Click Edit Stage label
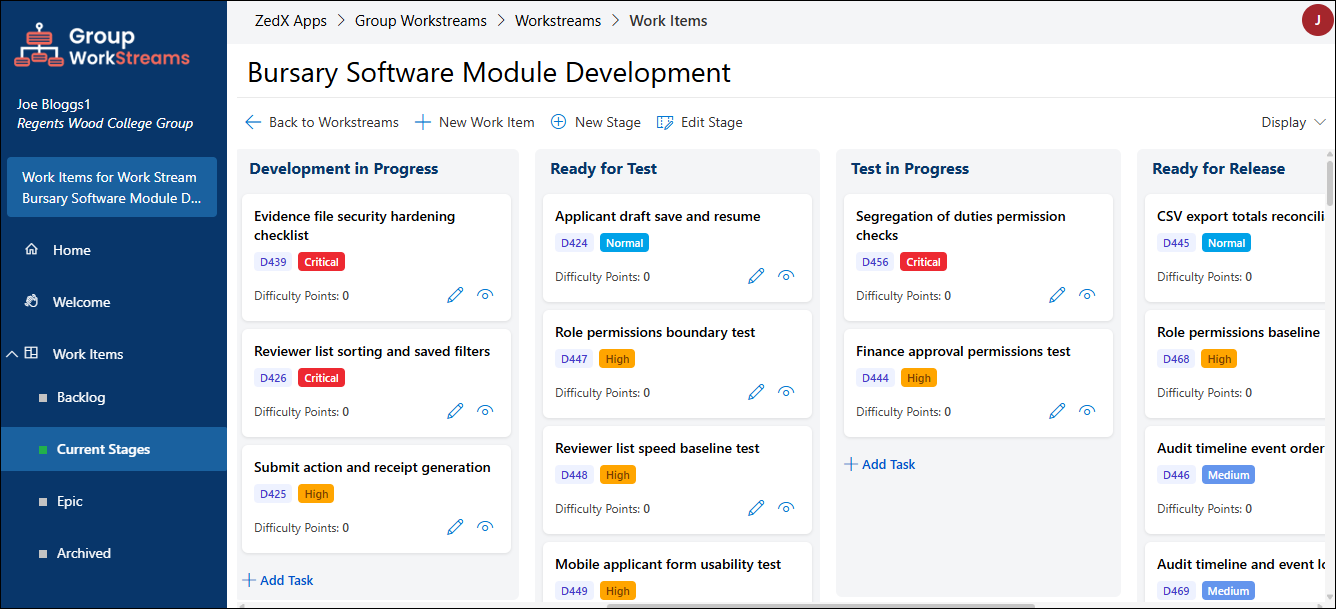1336x609 pixels. click(x=712, y=122)
